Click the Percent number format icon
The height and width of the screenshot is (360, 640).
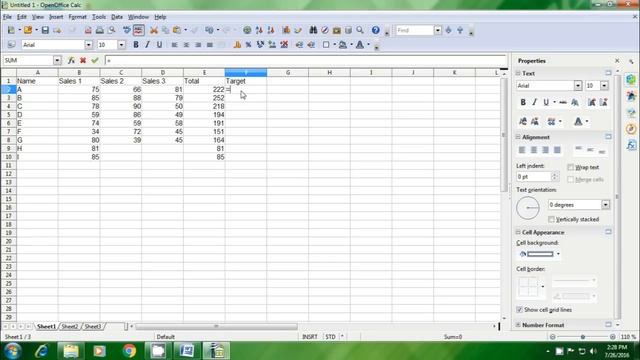click(248, 44)
